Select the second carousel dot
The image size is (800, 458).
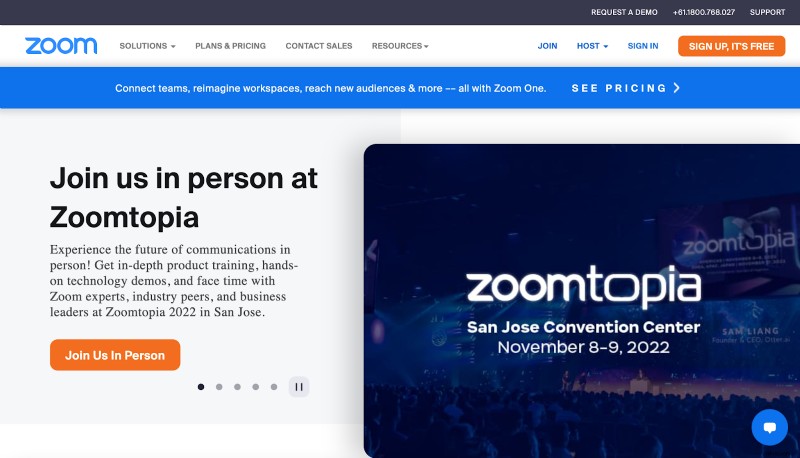coord(219,386)
